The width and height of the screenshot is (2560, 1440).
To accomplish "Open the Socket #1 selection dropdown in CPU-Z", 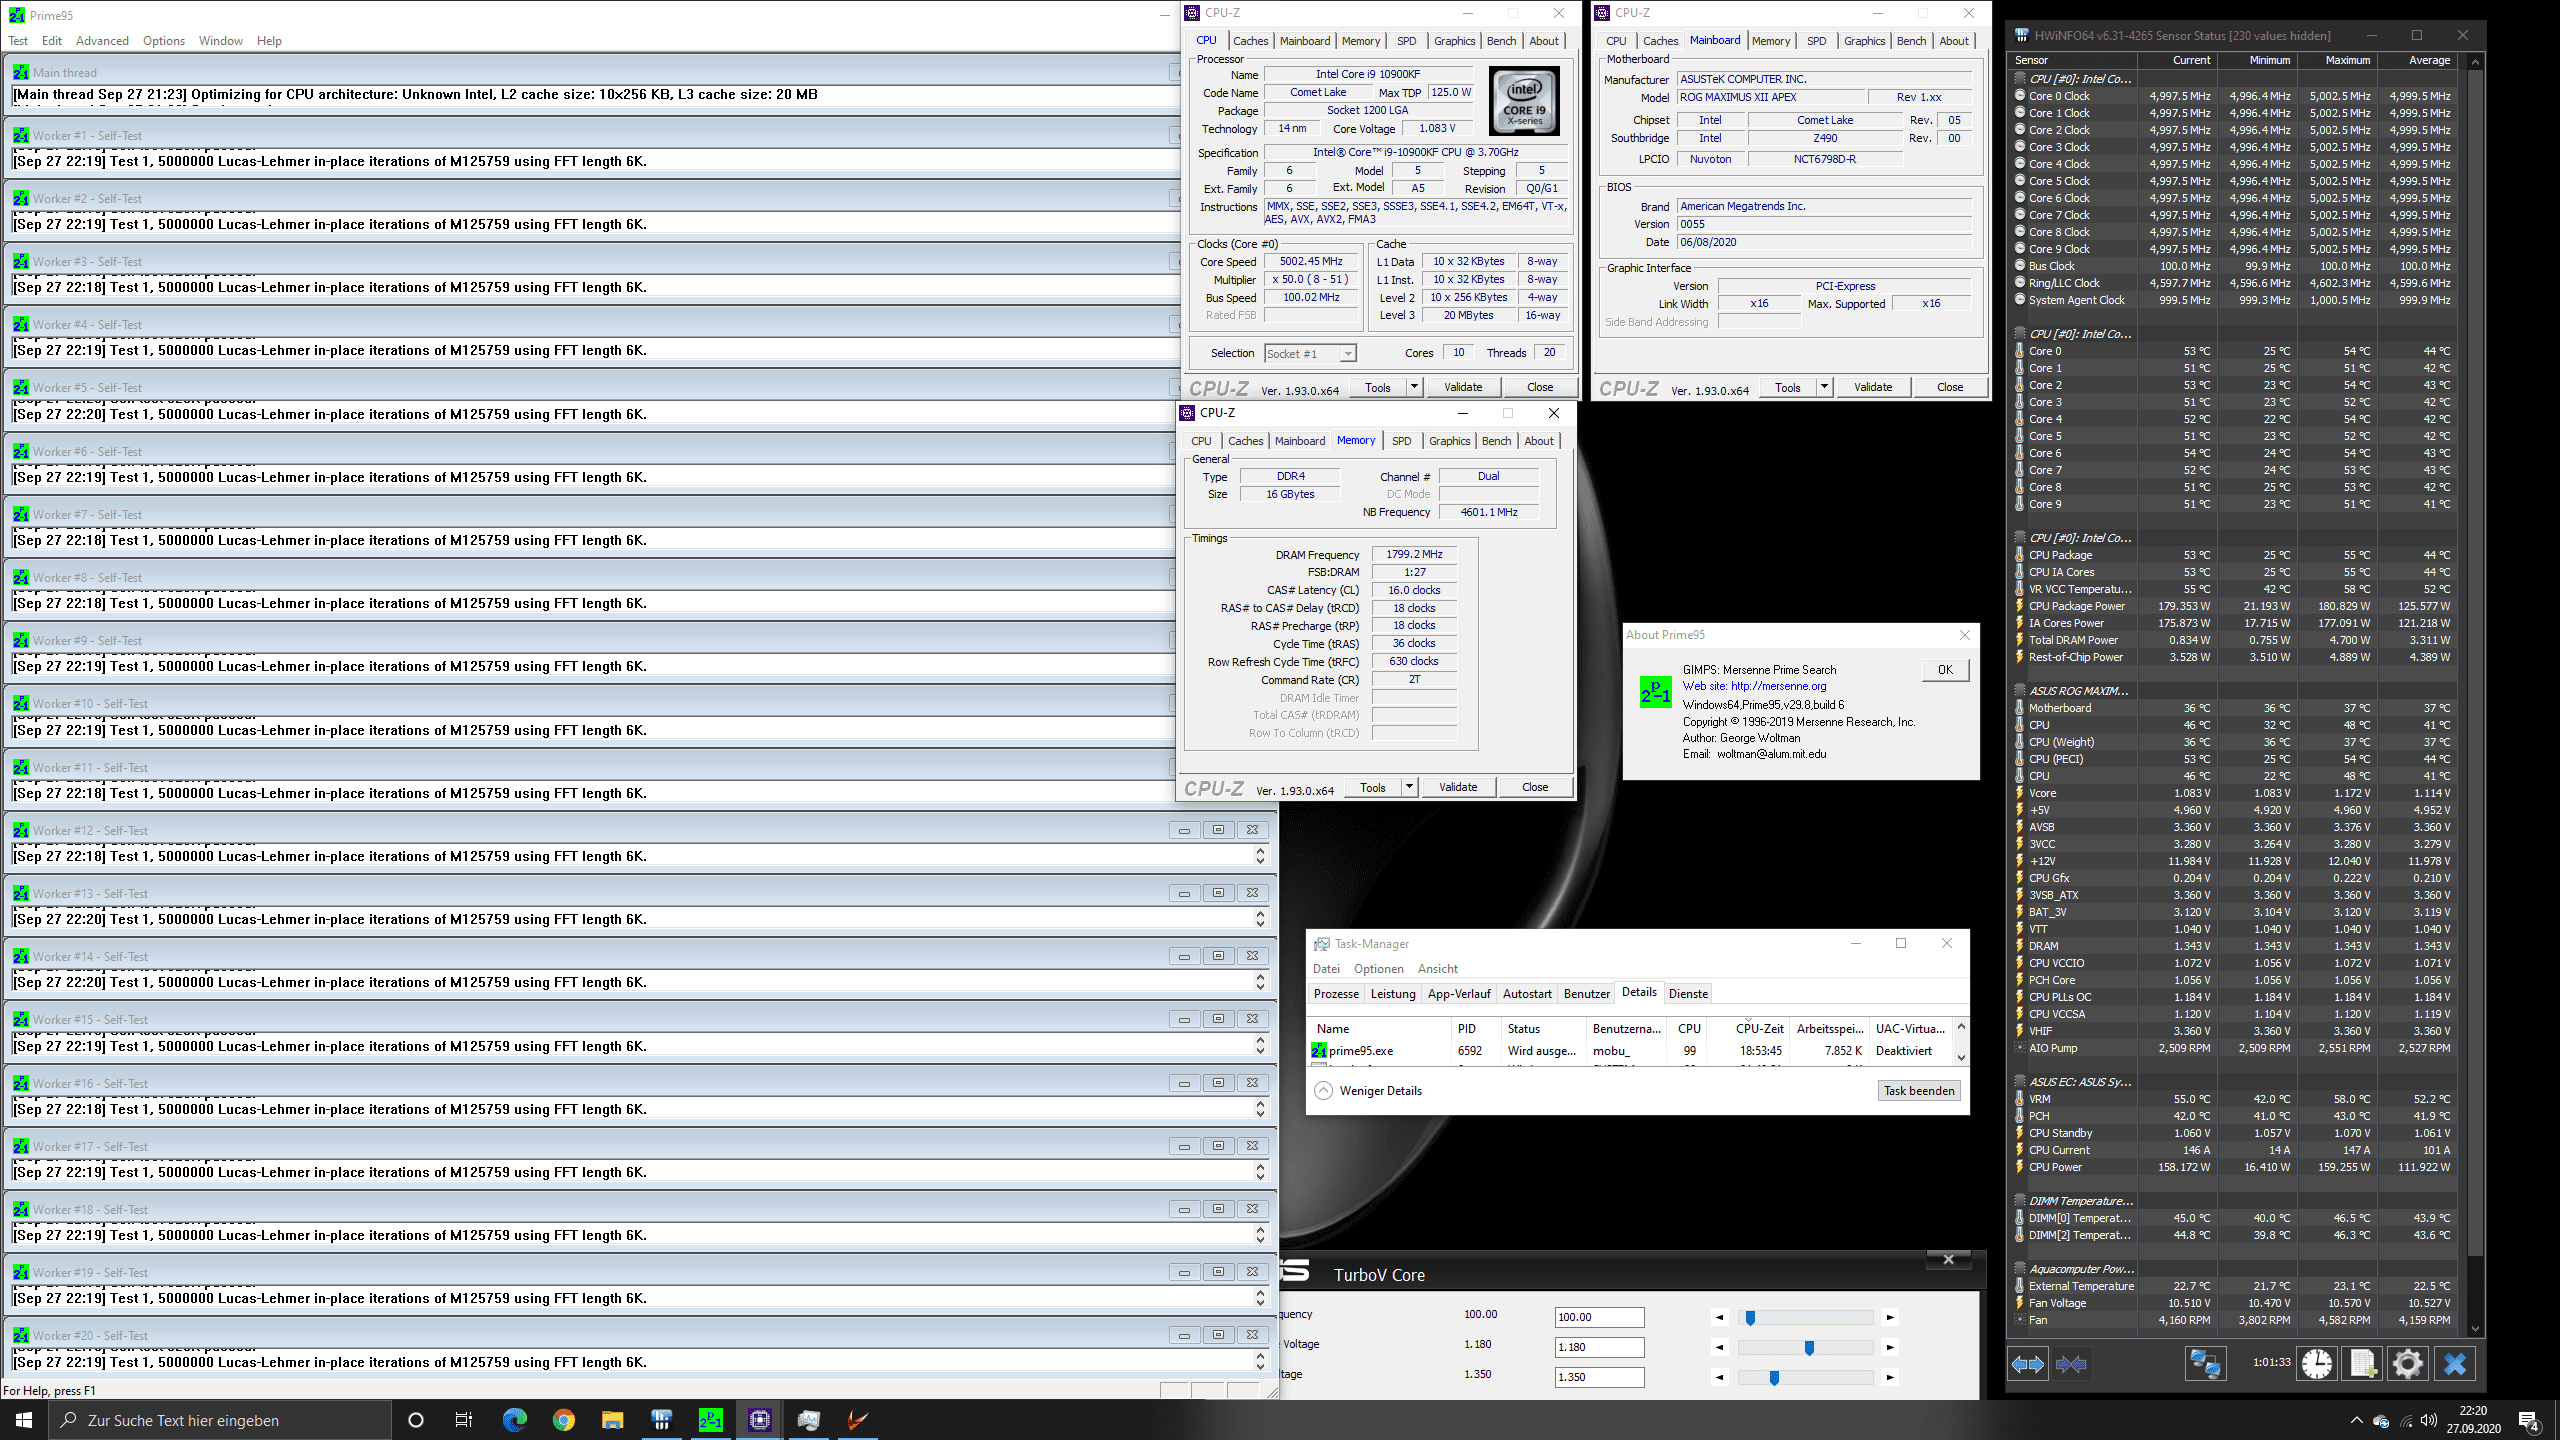I will 1348,353.
